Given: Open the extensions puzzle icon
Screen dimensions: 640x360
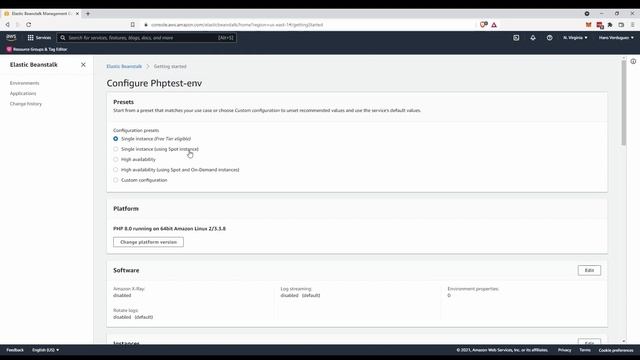Looking at the screenshot, I should (610, 24).
